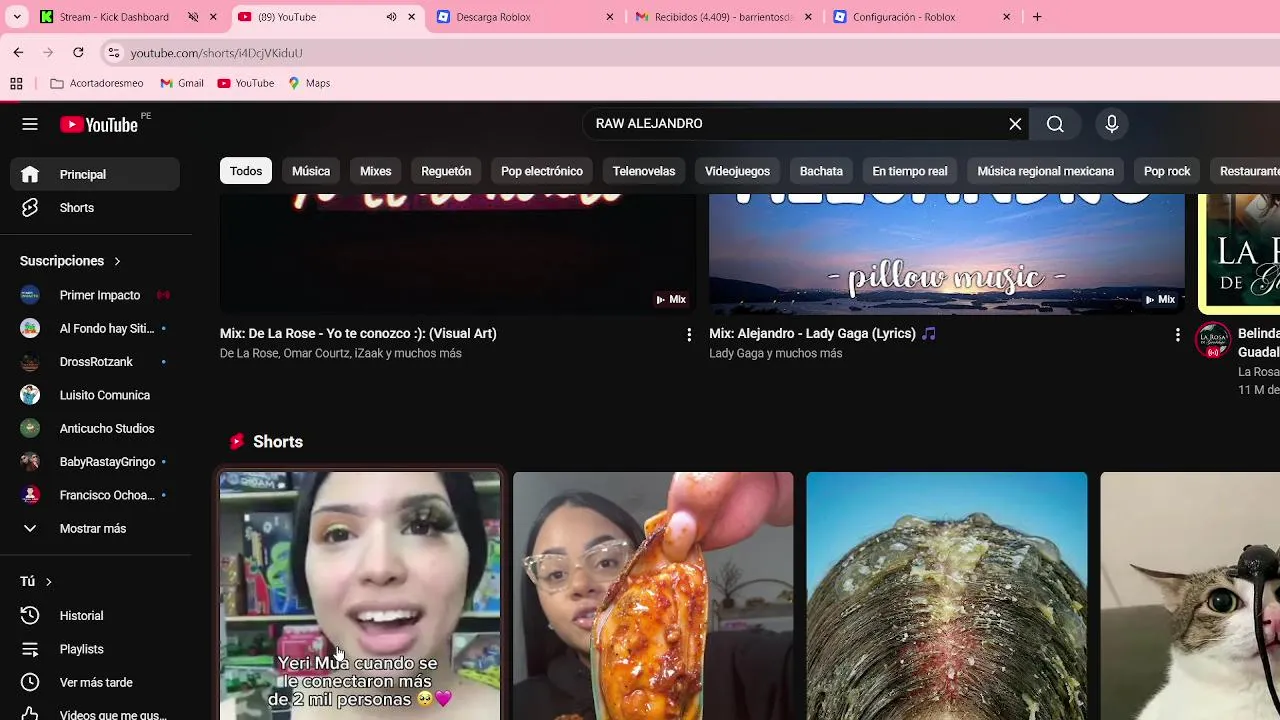1280x720 pixels.
Task: Open the pillow music mix thumbnail
Action: point(947,254)
